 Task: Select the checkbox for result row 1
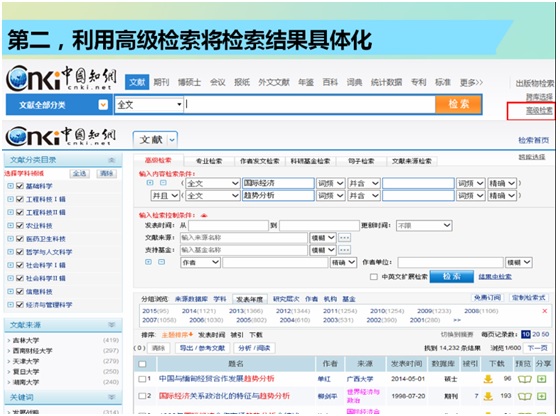pos(142,379)
